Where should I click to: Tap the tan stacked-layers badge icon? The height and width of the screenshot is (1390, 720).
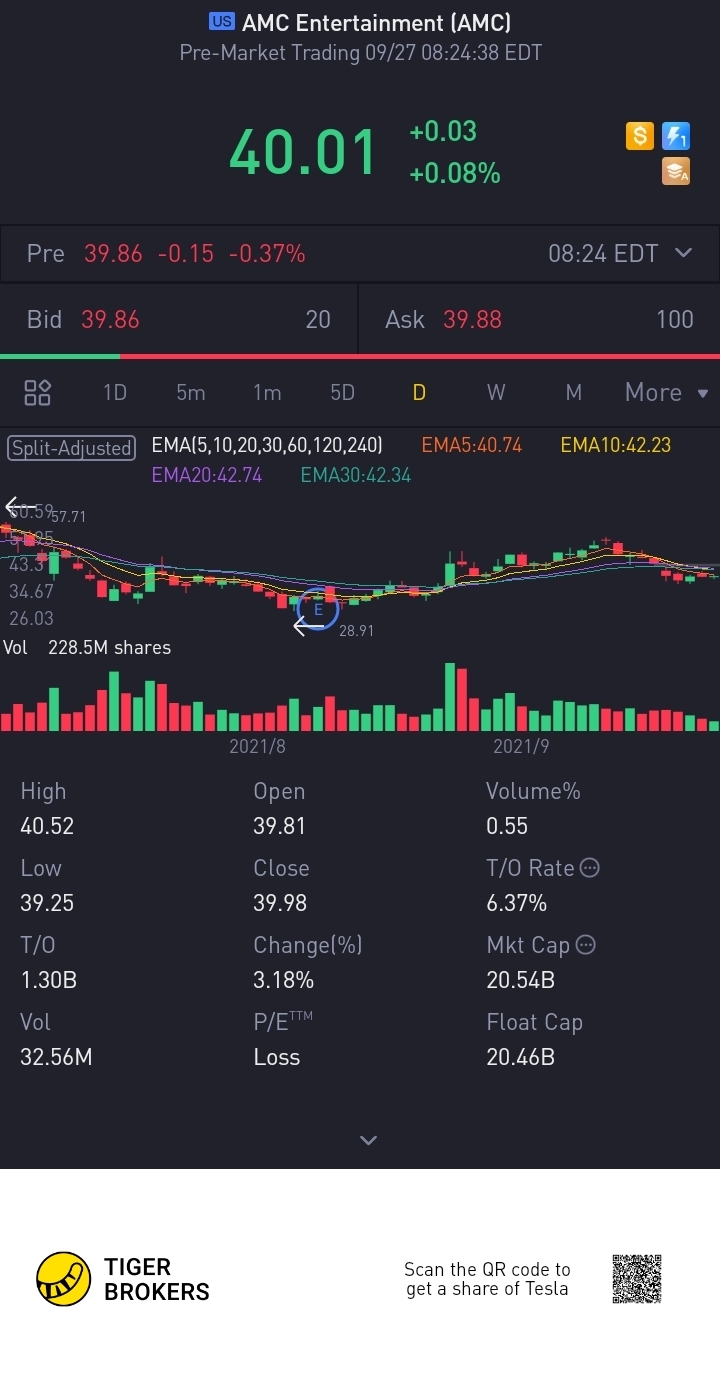[x=676, y=172]
